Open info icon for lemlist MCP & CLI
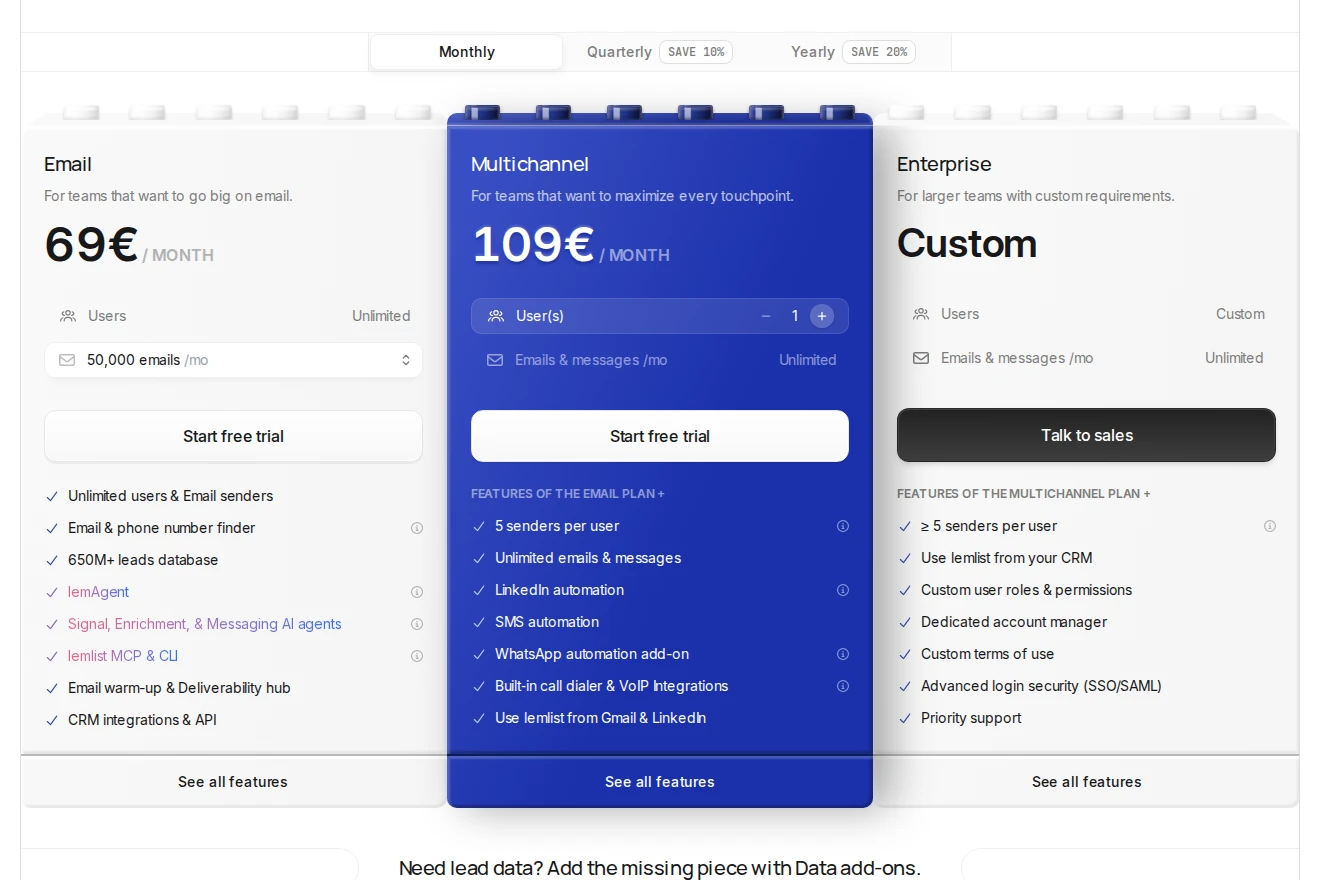1320x880 pixels. pos(417,656)
